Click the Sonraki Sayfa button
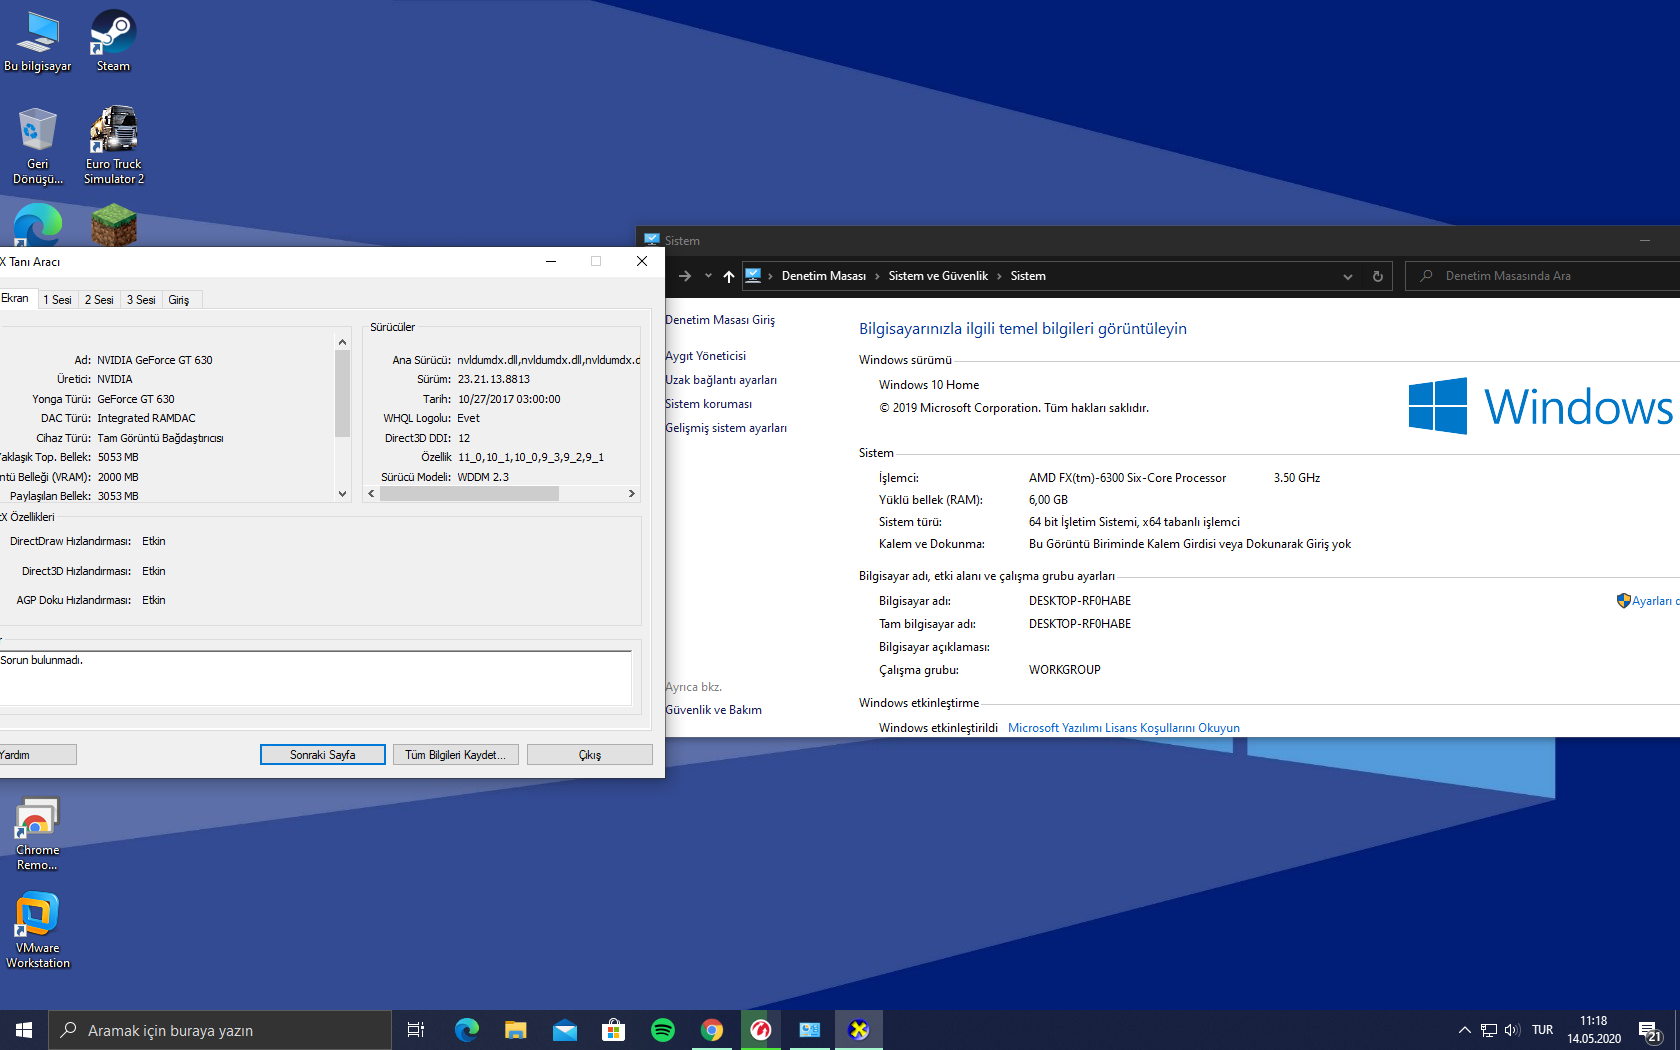The width and height of the screenshot is (1680, 1050). [322, 755]
